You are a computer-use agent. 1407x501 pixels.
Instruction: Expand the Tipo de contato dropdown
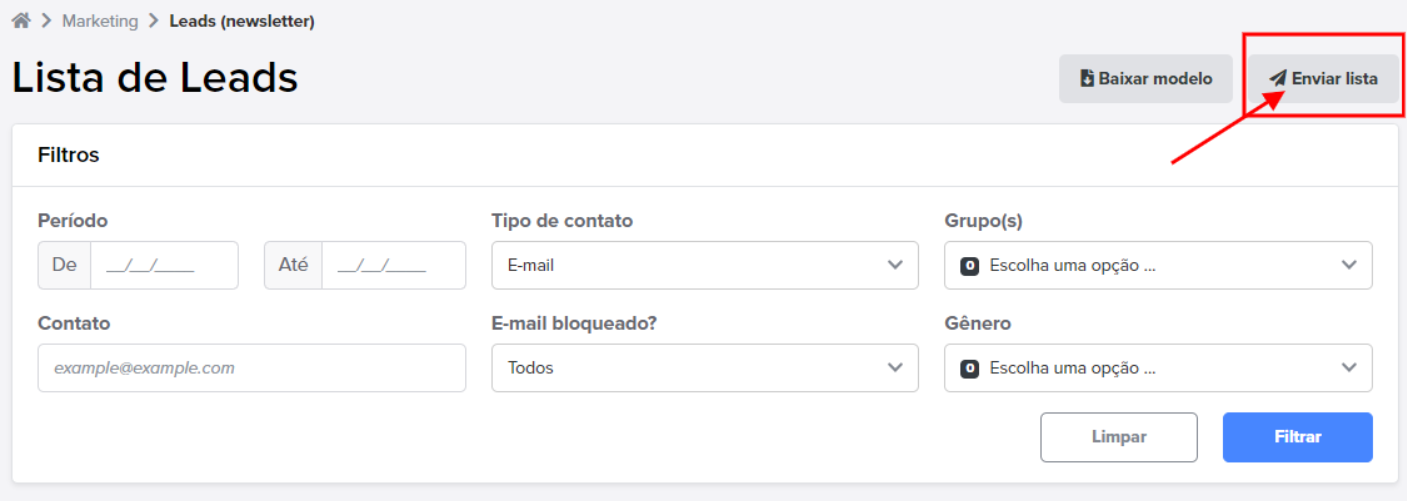(x=705, y=265)
